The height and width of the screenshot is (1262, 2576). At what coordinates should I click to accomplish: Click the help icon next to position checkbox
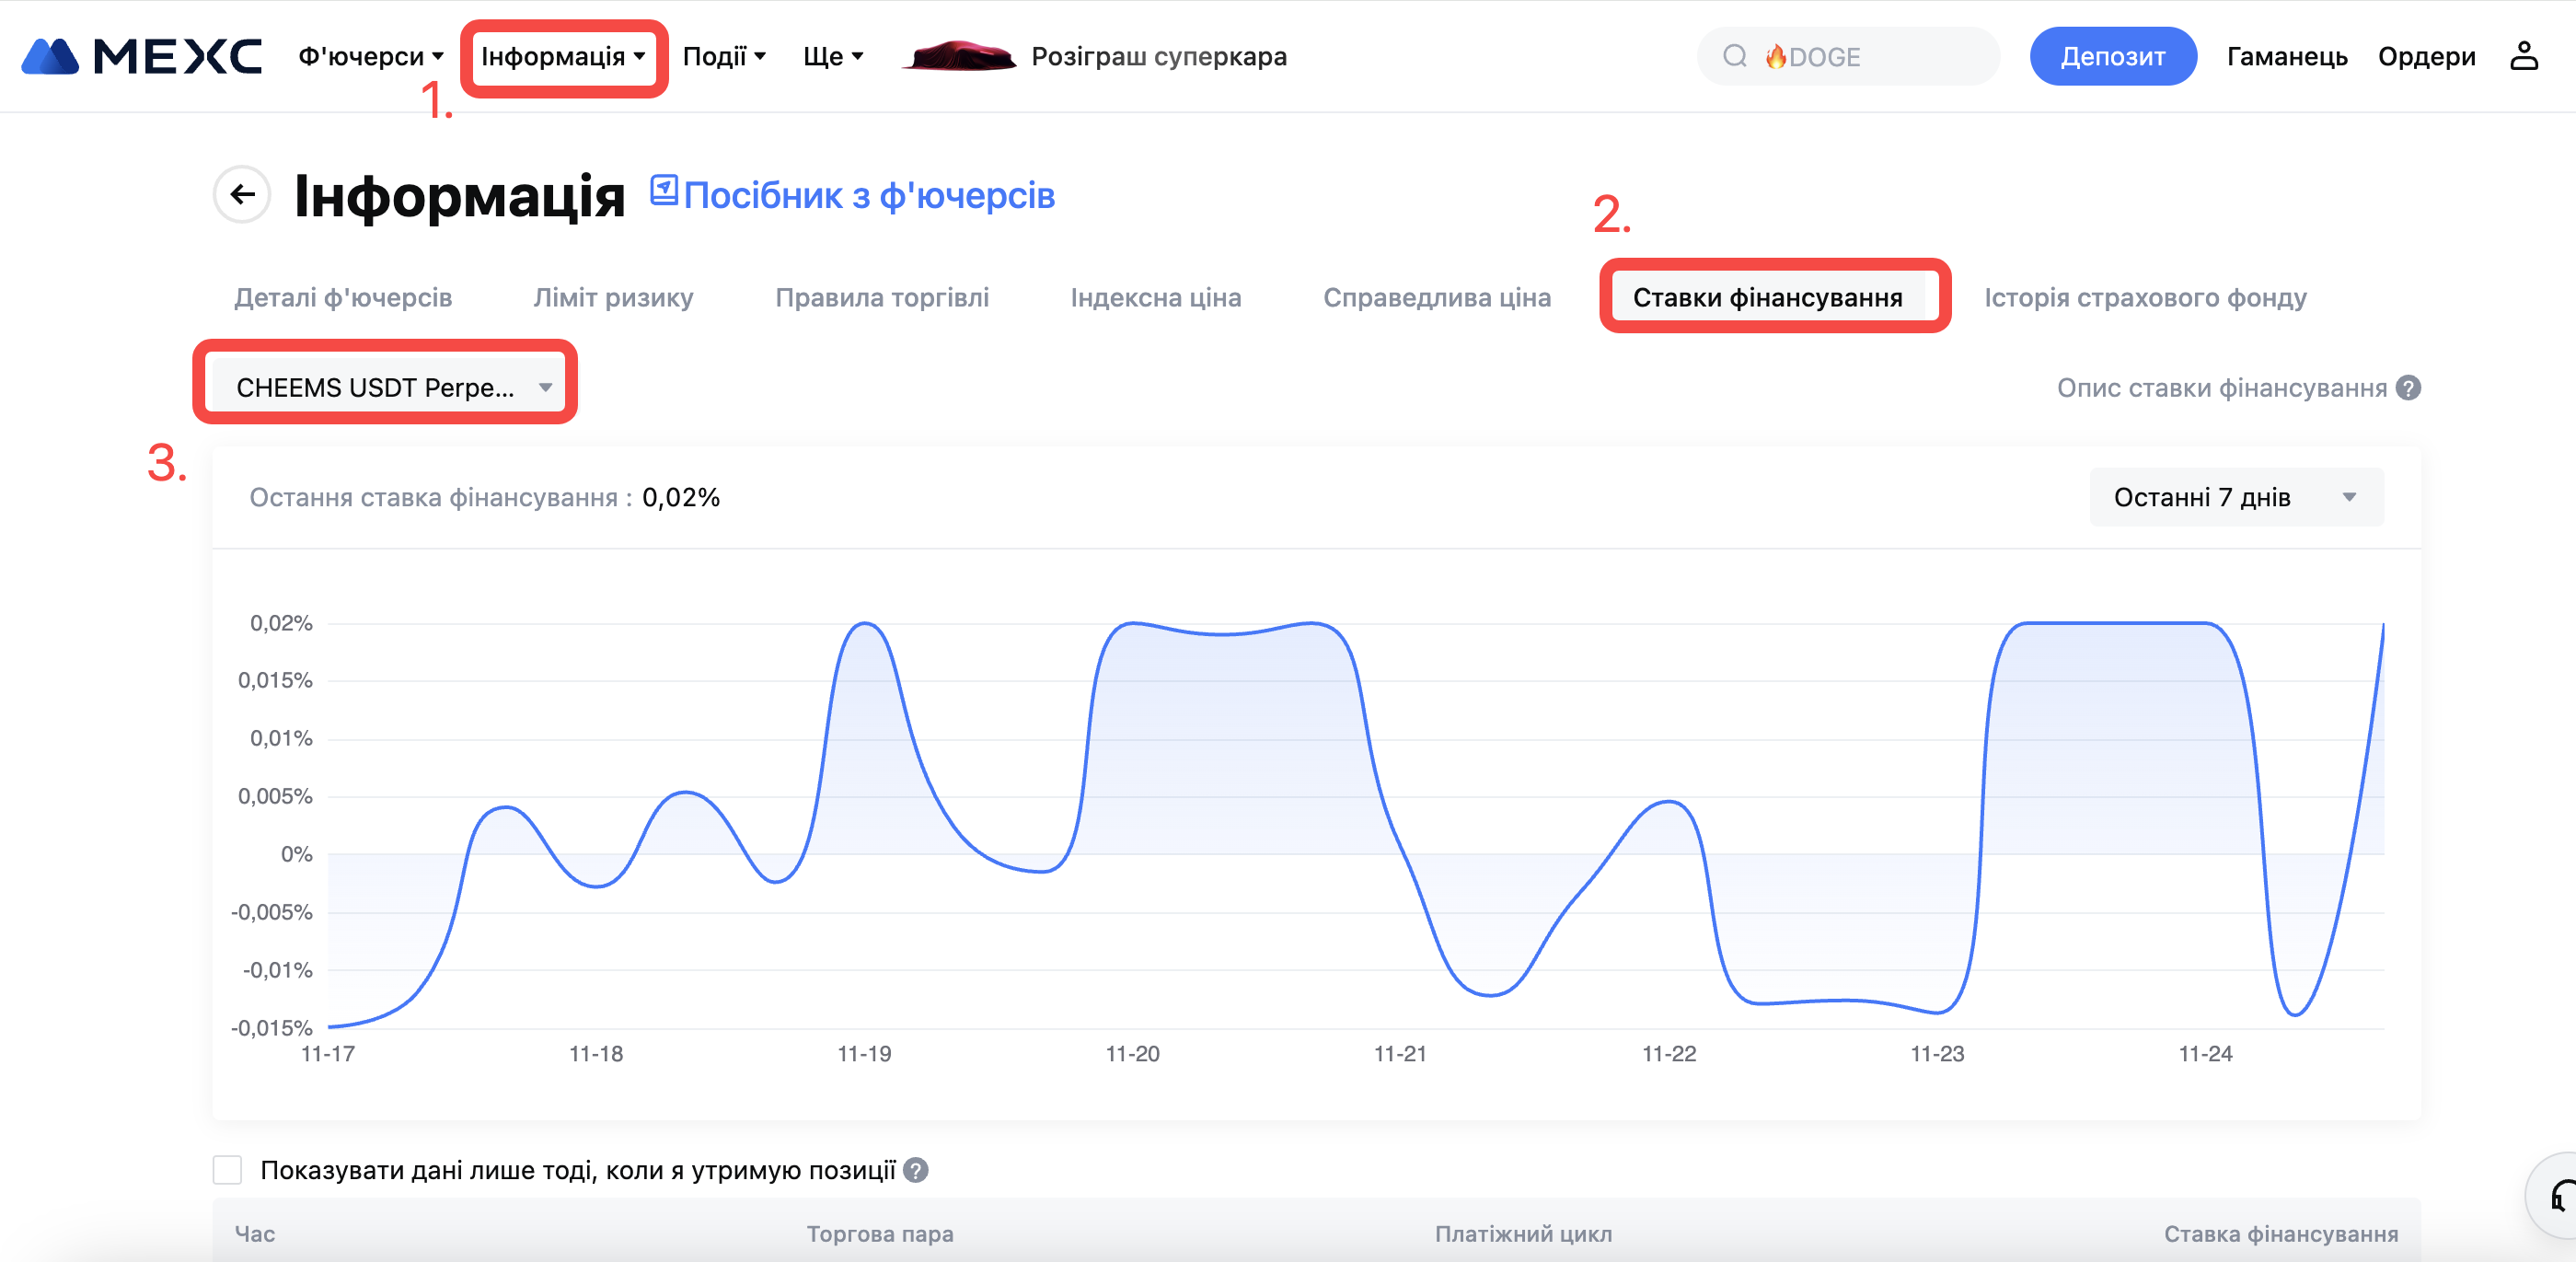pos(915,1170)
